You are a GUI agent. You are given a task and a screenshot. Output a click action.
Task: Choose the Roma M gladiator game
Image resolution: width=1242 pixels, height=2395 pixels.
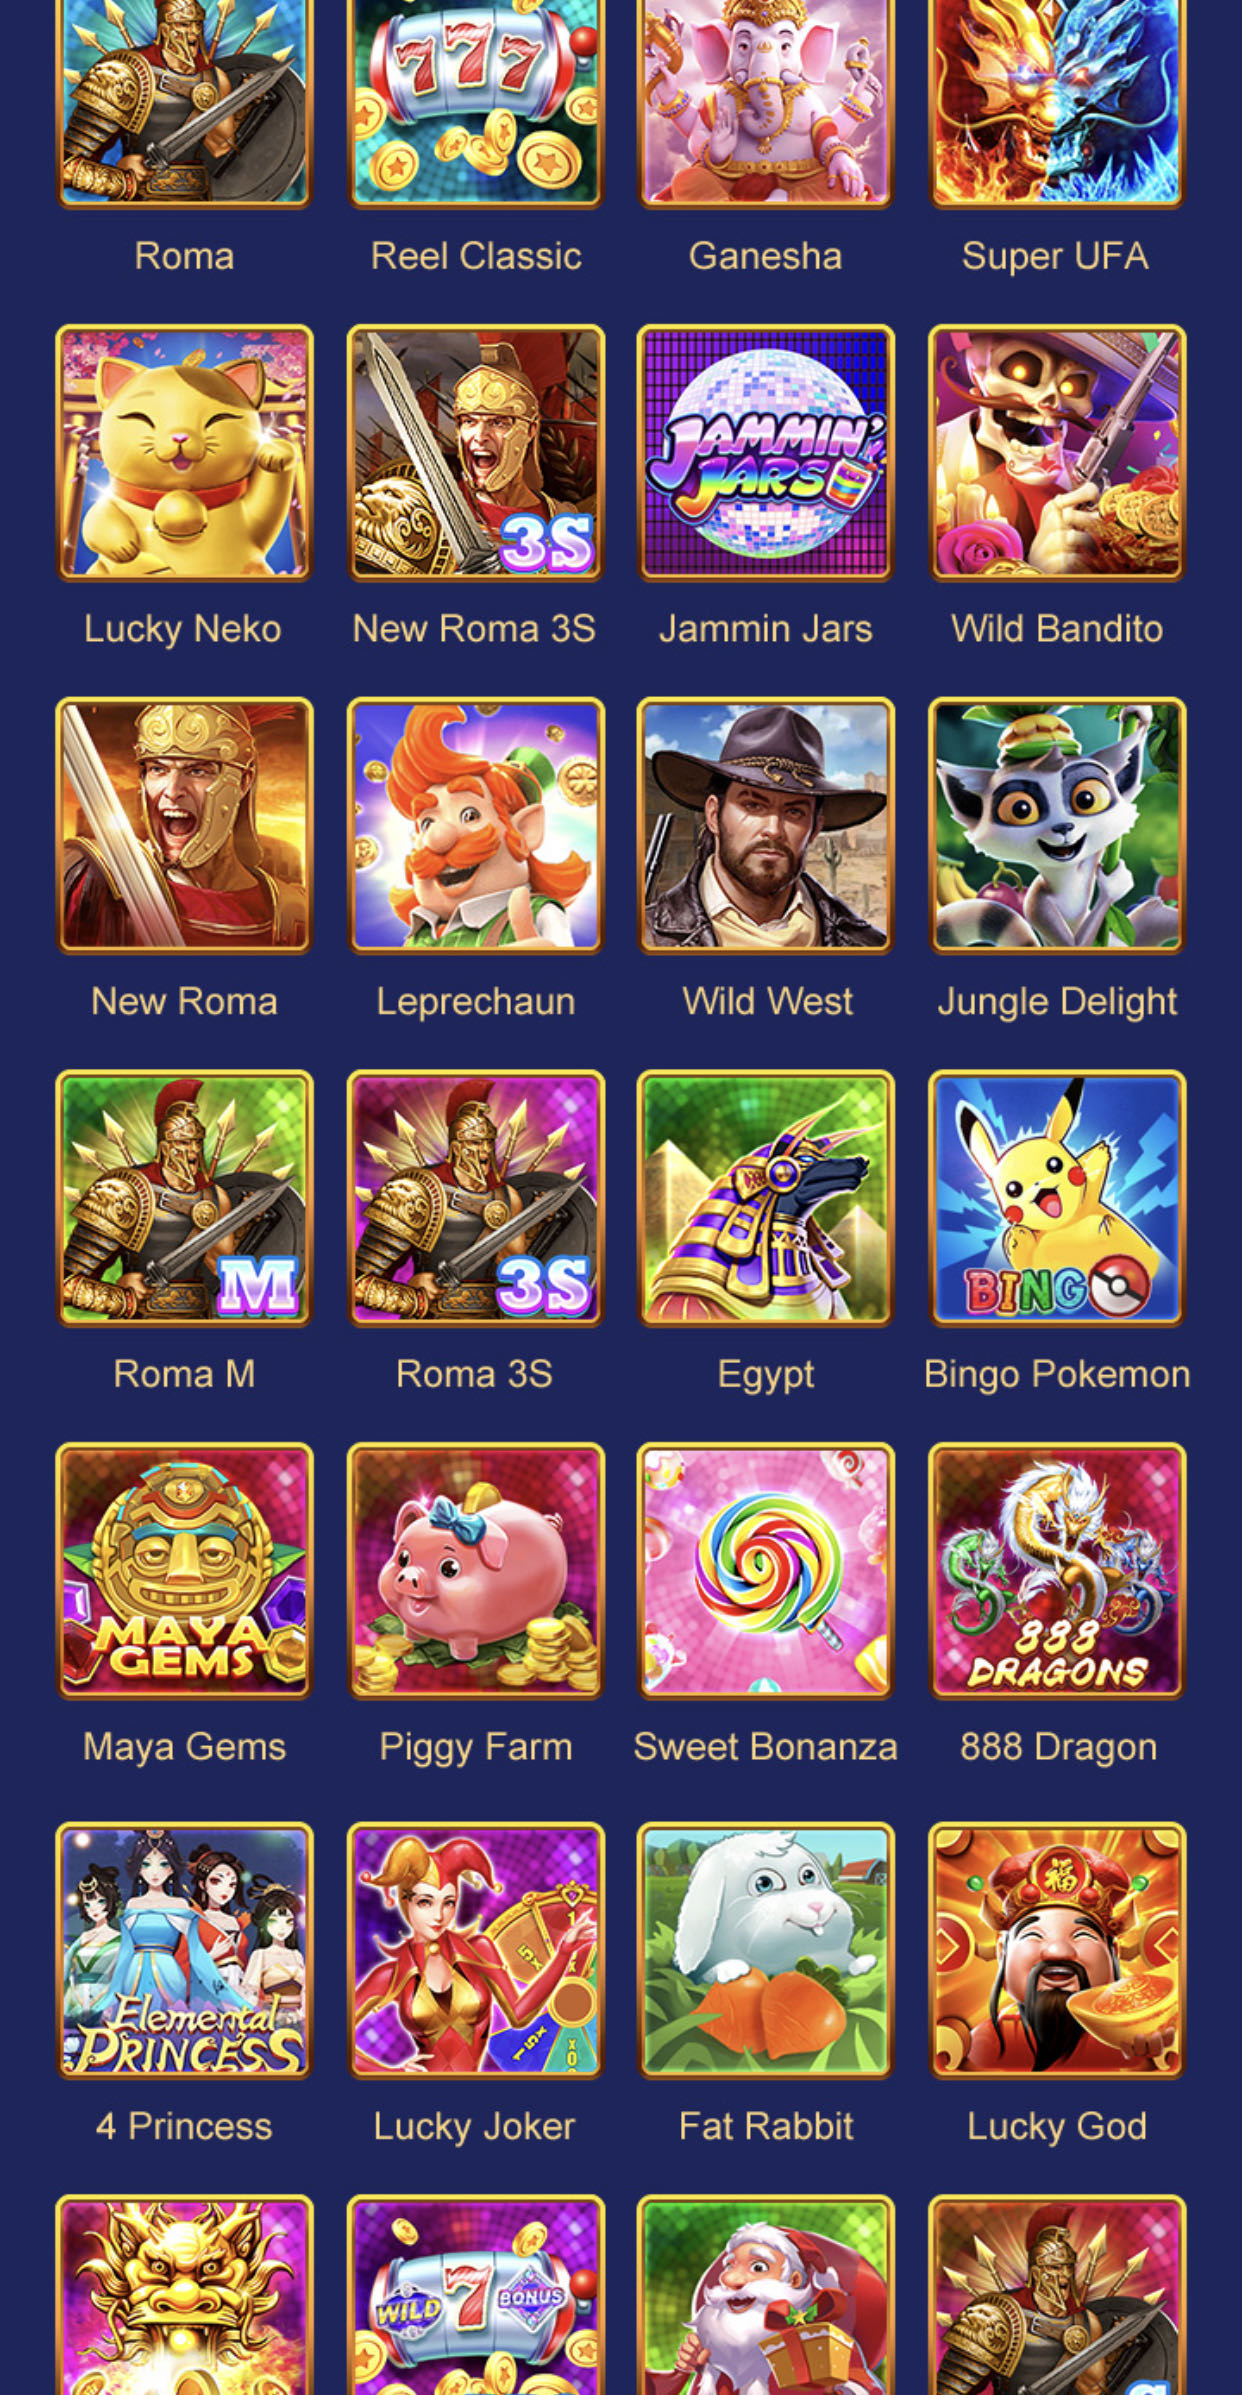184,1198
